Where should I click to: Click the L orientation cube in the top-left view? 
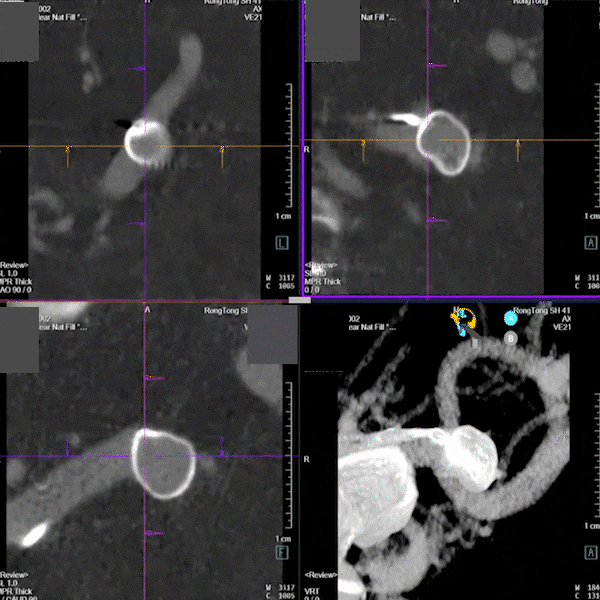[282, 243]
